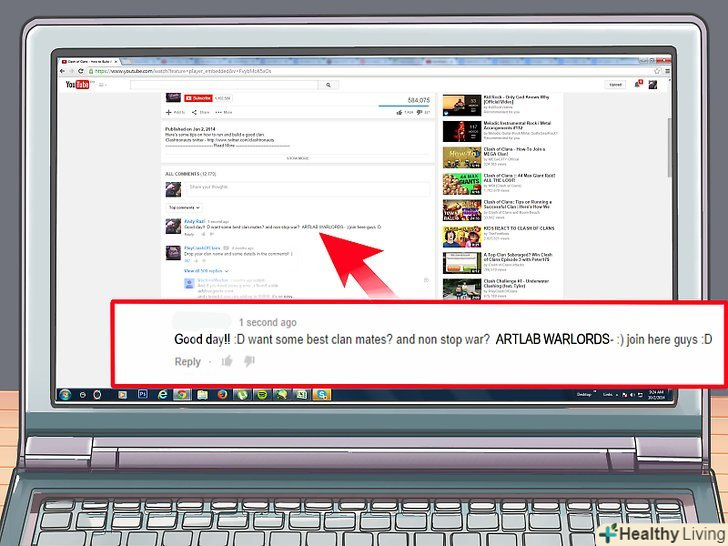
Task: Open Windows Start orb
Action: coord(65,394)
